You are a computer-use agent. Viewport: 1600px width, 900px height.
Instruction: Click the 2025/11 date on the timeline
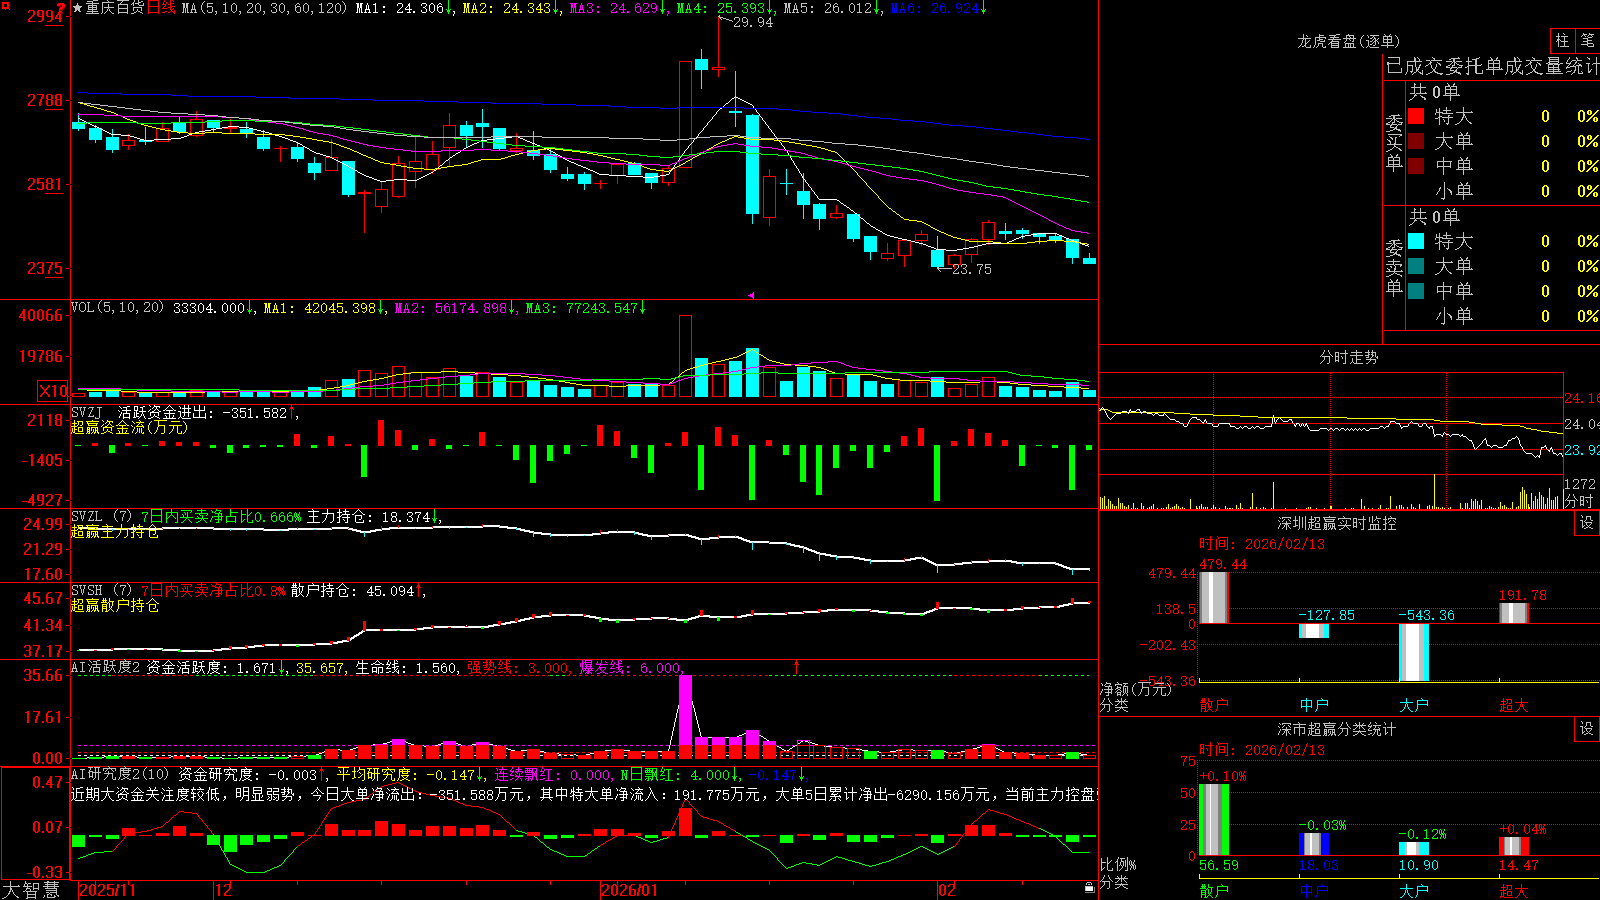coord(107,890)
